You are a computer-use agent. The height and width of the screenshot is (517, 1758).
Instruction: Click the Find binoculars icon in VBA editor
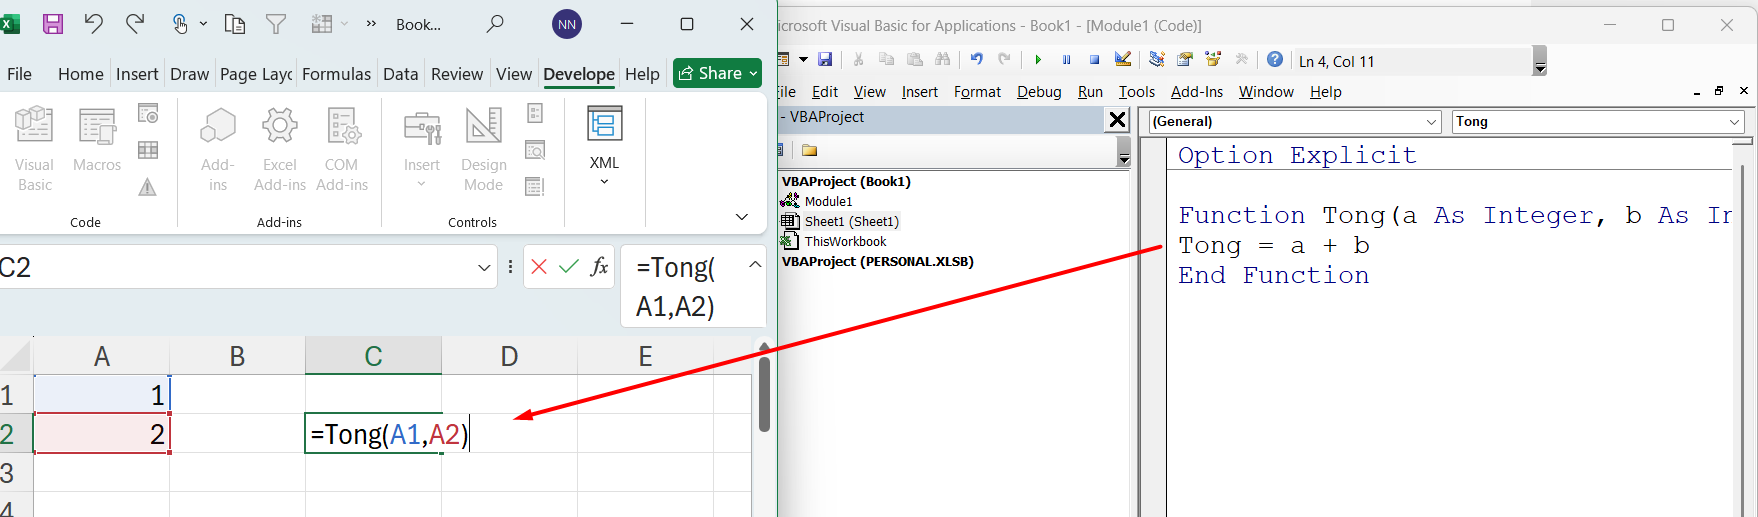(943, 60)
